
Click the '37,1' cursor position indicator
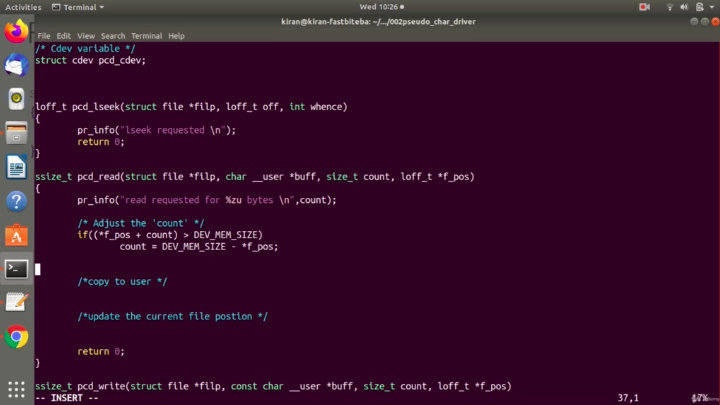click(x=628, y=398)
